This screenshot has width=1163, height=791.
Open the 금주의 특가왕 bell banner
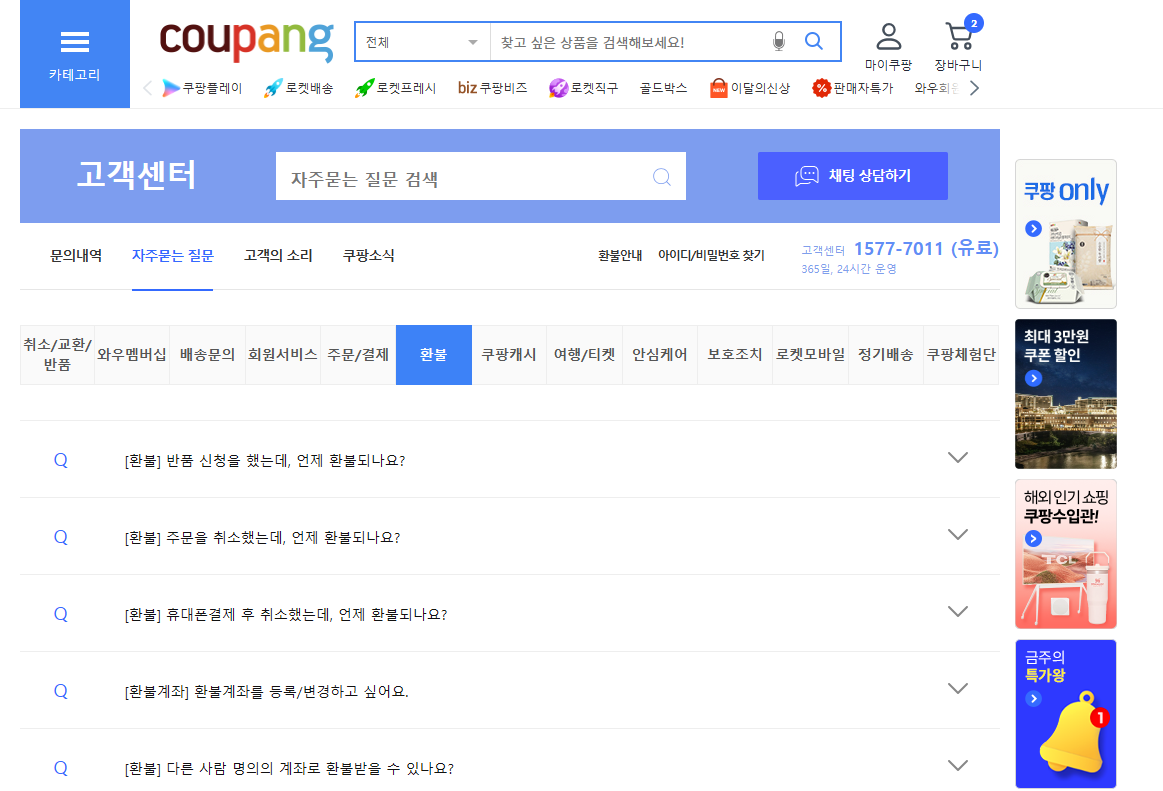pos(1066,714)
